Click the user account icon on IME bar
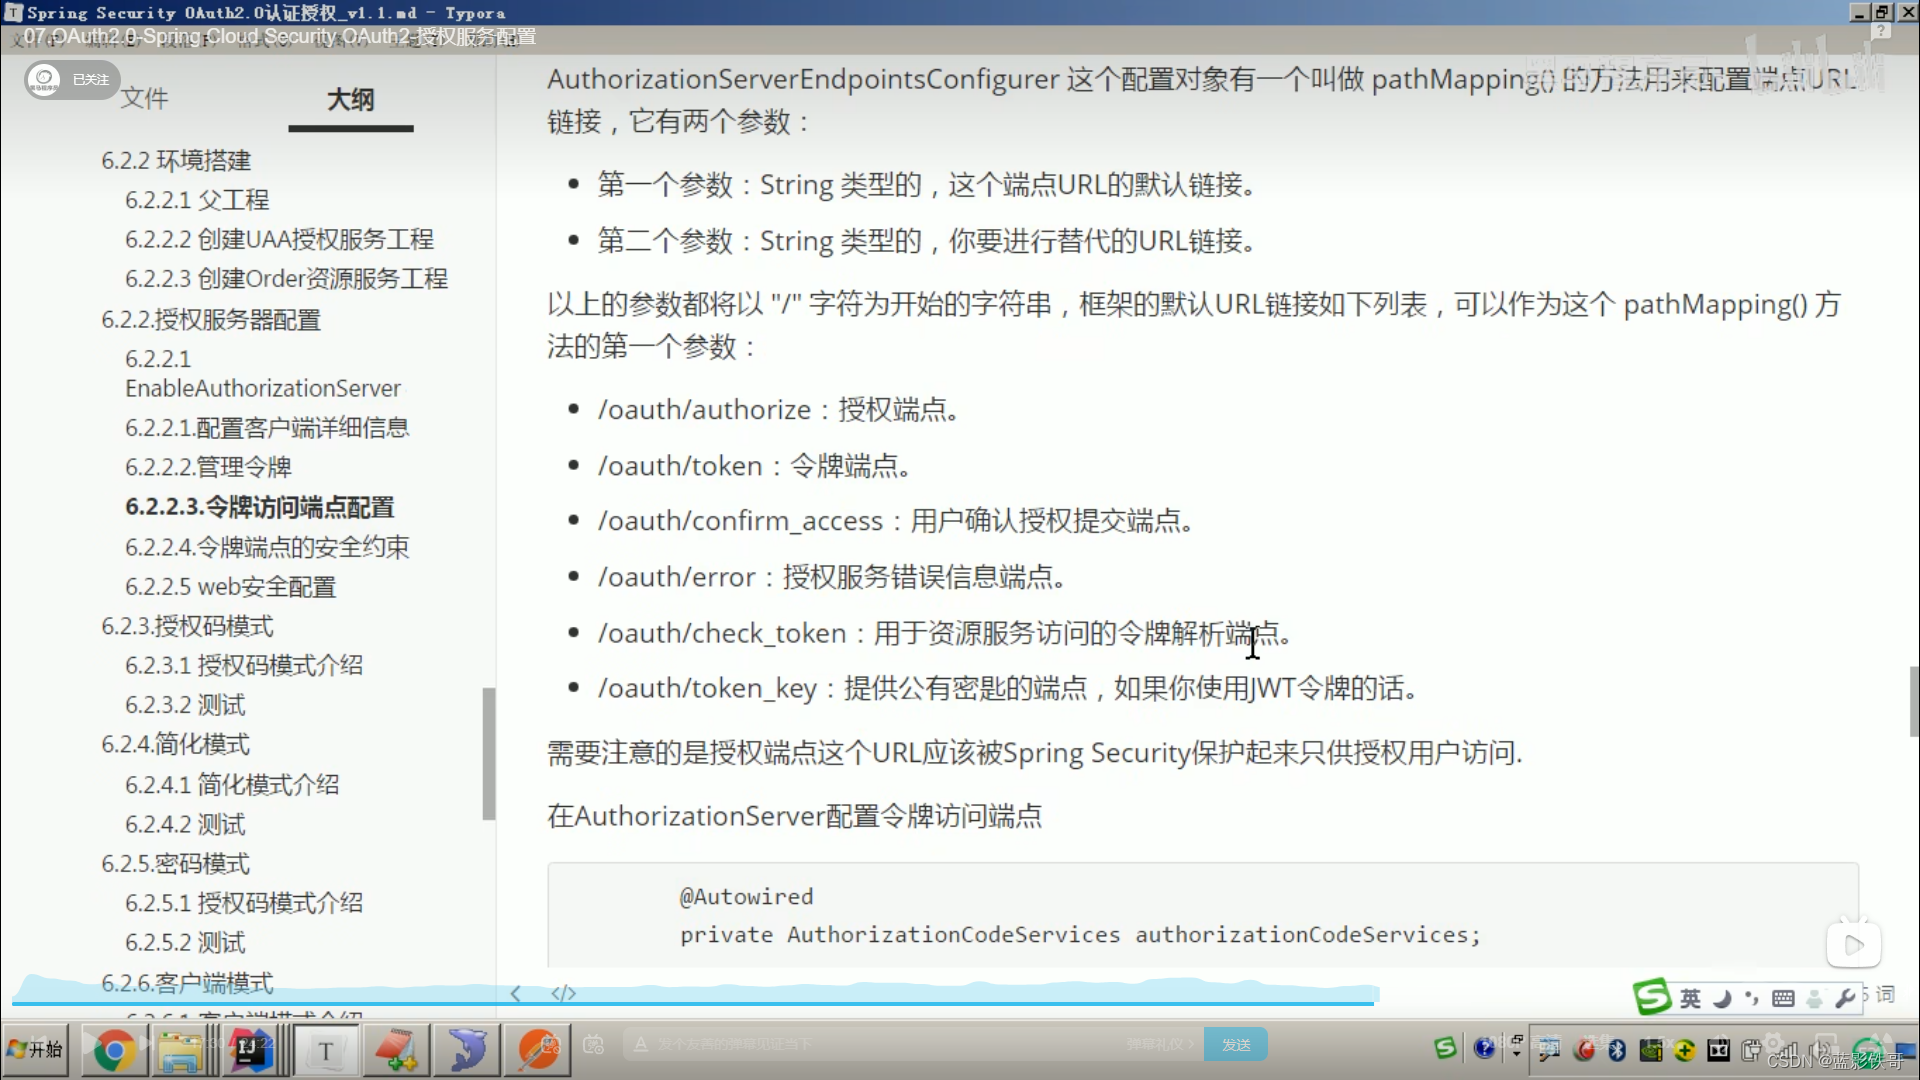The height and width of the screenshot is (1080, 1920). click(1814, 998)
